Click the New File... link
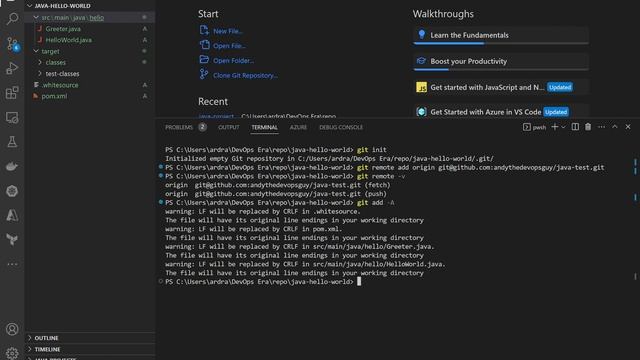The height and width of the screenshot is (360, 640). (x=228, y=31)
